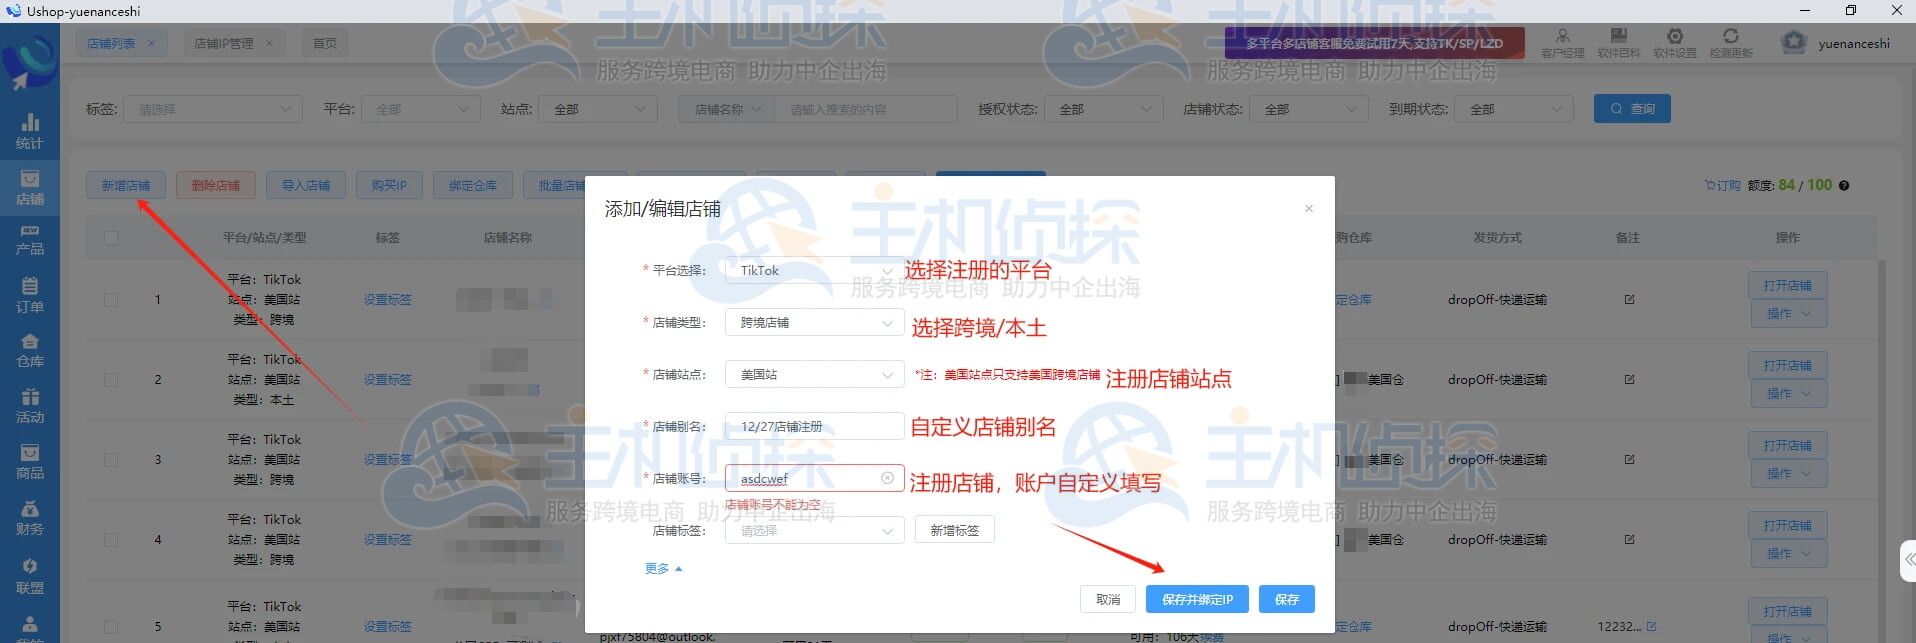Image resolution: width=1916 pixels, height=643 pixels.
Task: Open 软件百科 software wiki icon
Action: click(1619, 43)
